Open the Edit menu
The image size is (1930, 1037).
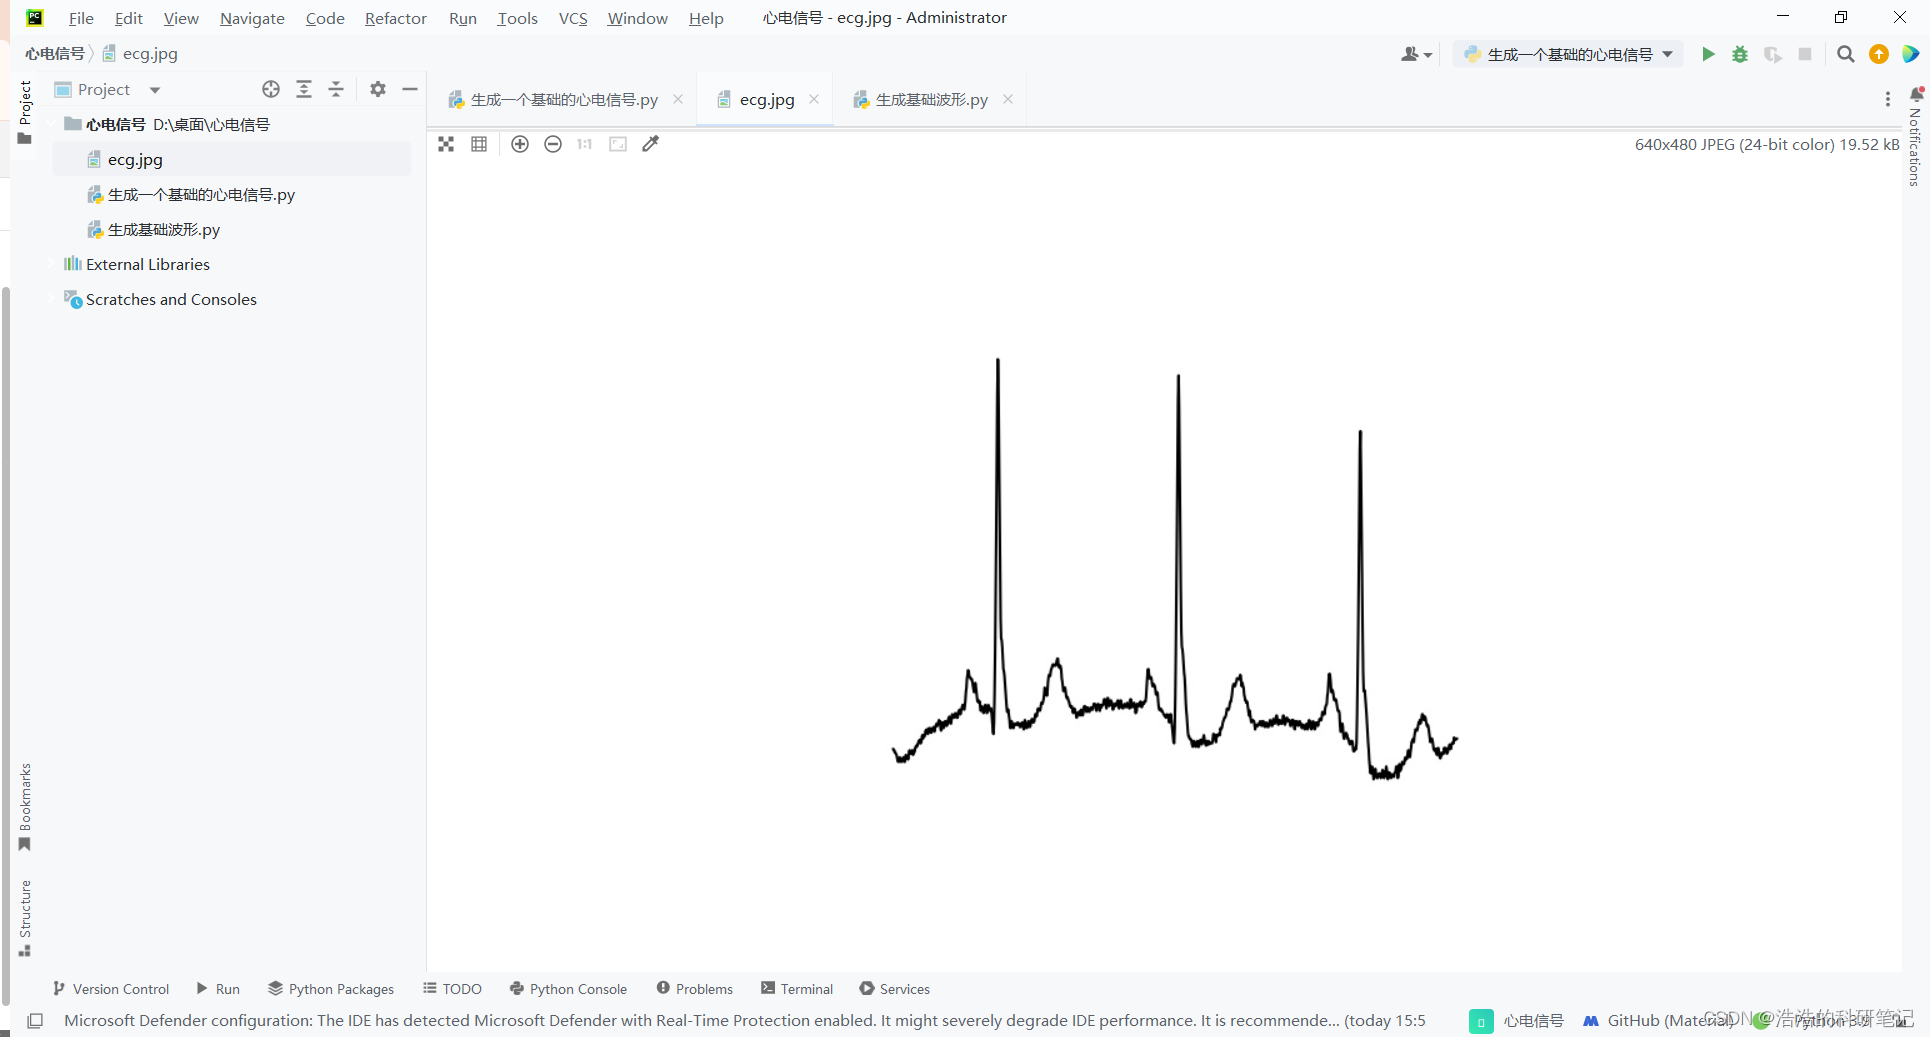click(128, 18)
